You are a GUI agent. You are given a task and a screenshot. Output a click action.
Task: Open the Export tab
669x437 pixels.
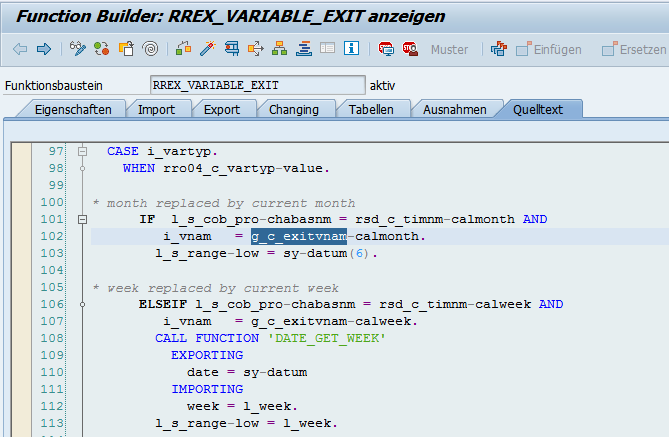(222, 110)
